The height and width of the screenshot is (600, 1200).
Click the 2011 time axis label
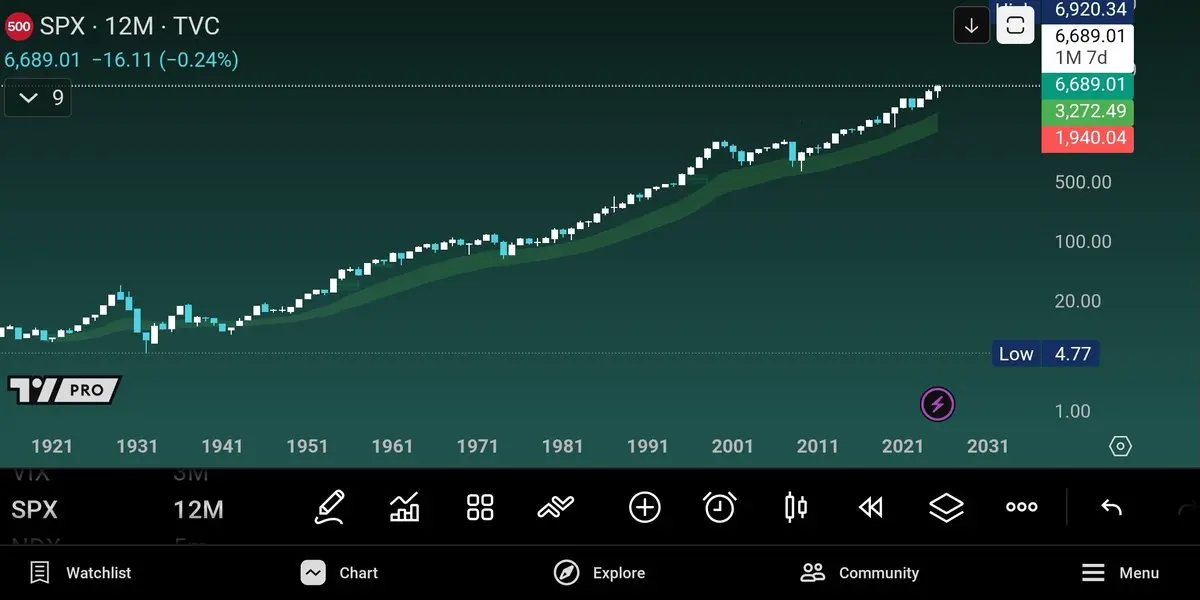(x=818, y=447)
